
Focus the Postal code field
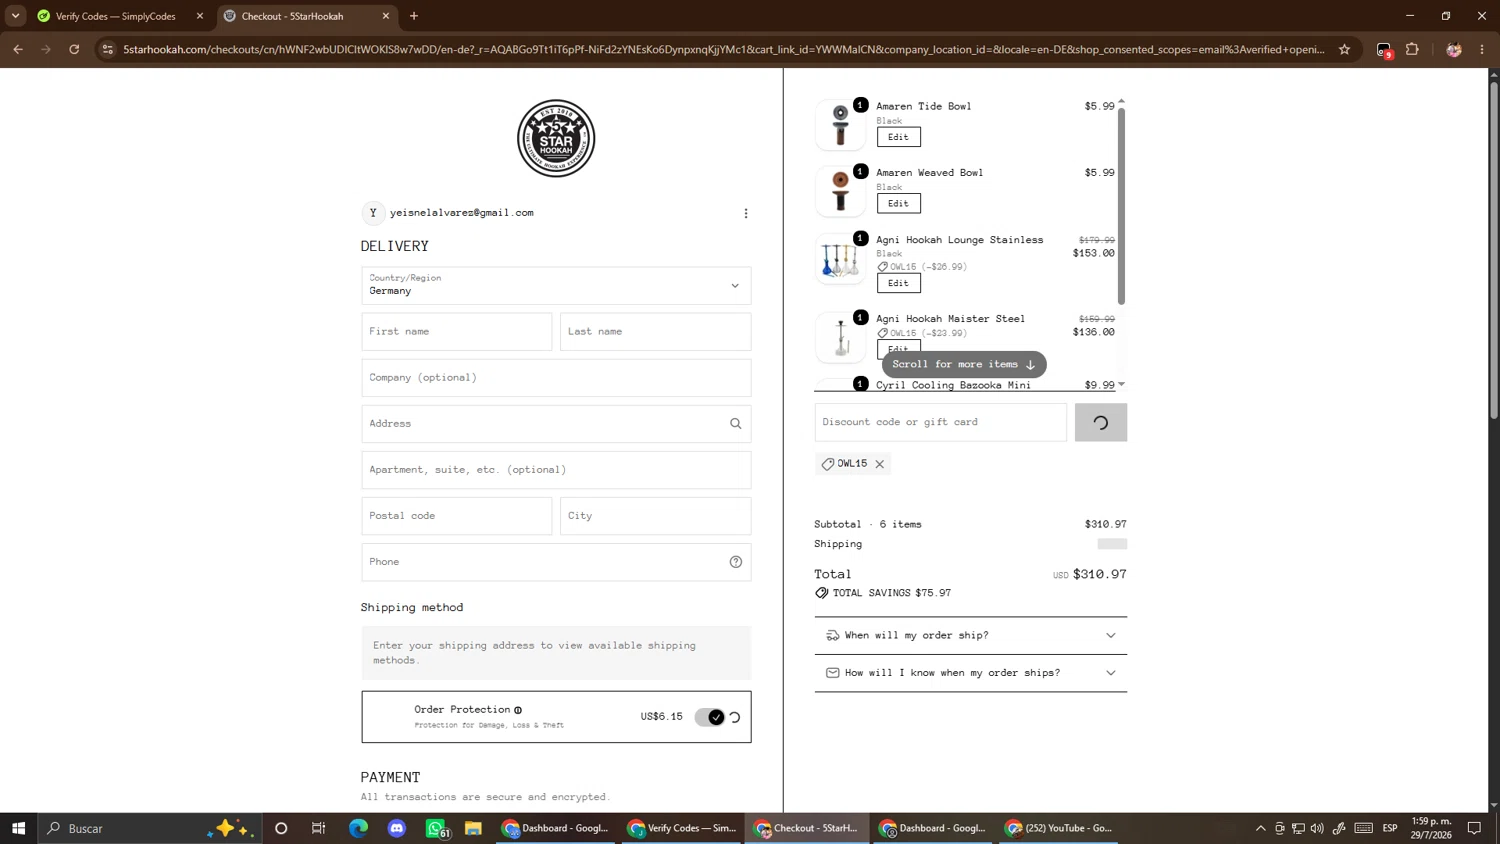457,516
